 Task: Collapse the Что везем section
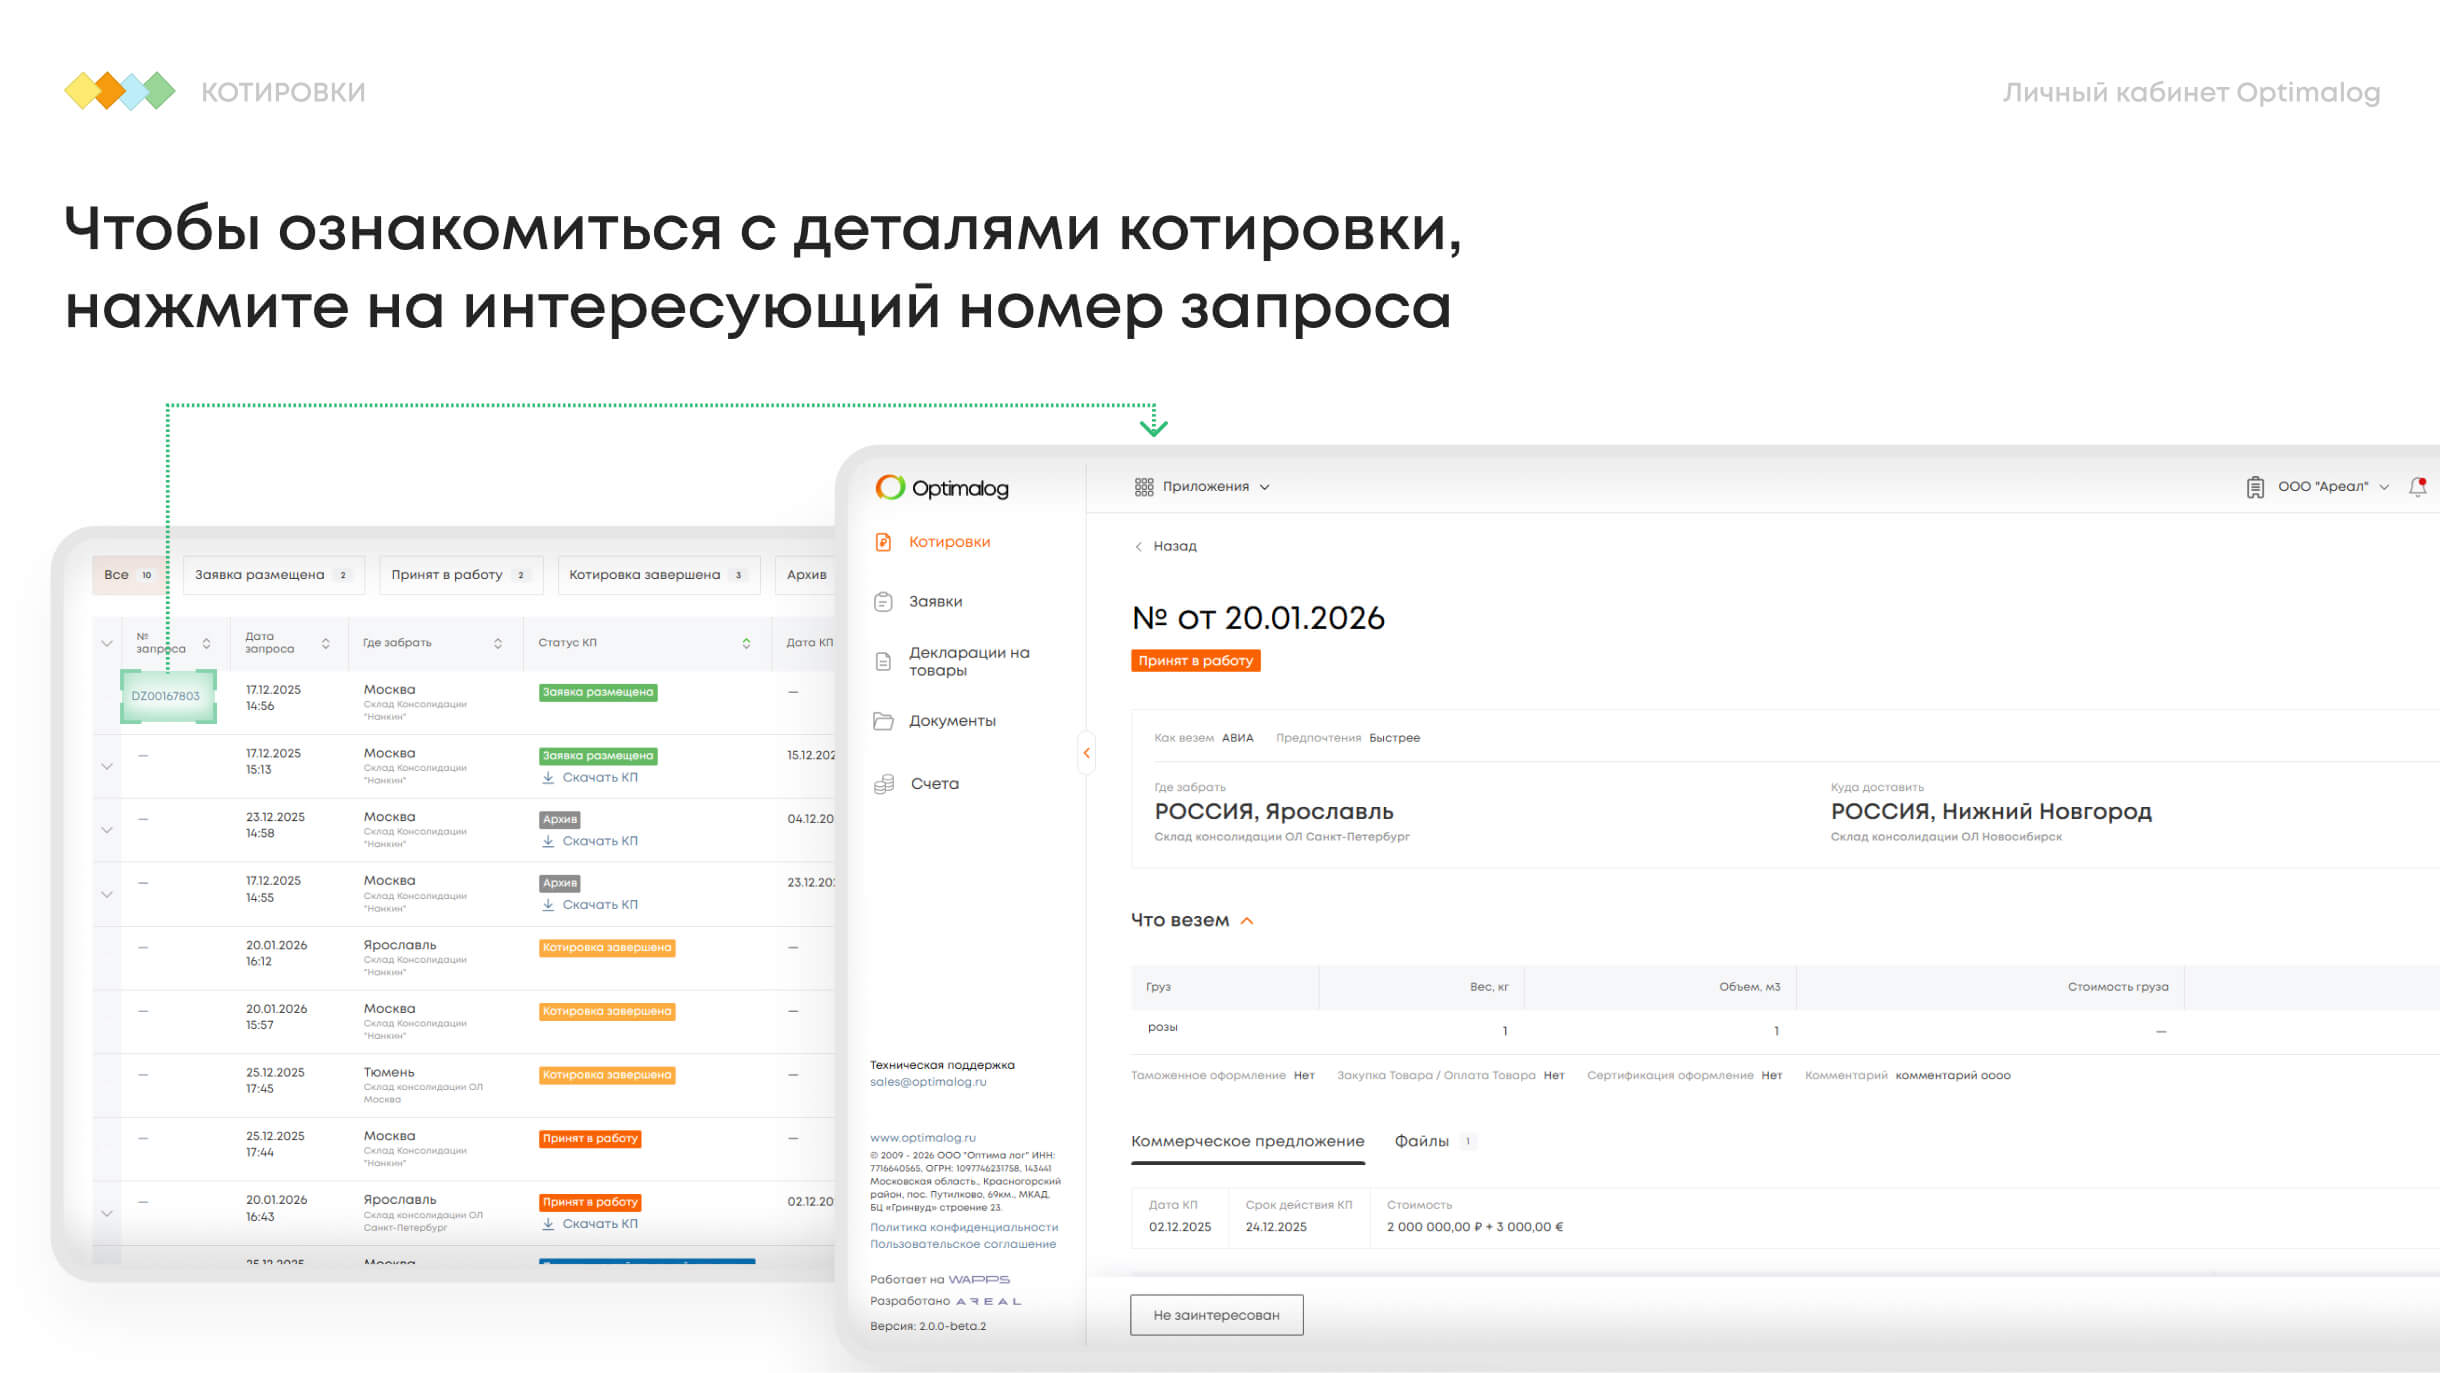[1247, 921]
